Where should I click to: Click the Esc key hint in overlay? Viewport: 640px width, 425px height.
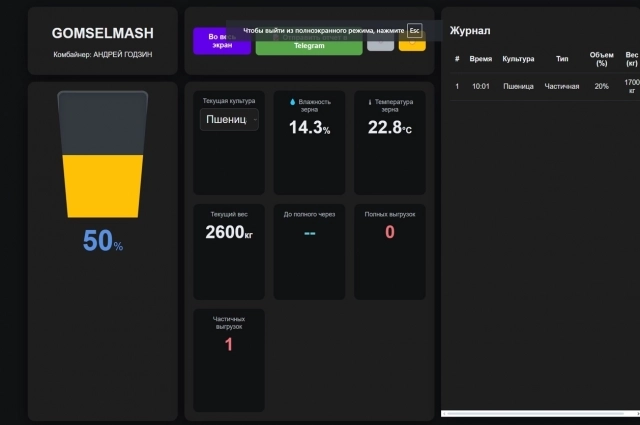point(415,31)
